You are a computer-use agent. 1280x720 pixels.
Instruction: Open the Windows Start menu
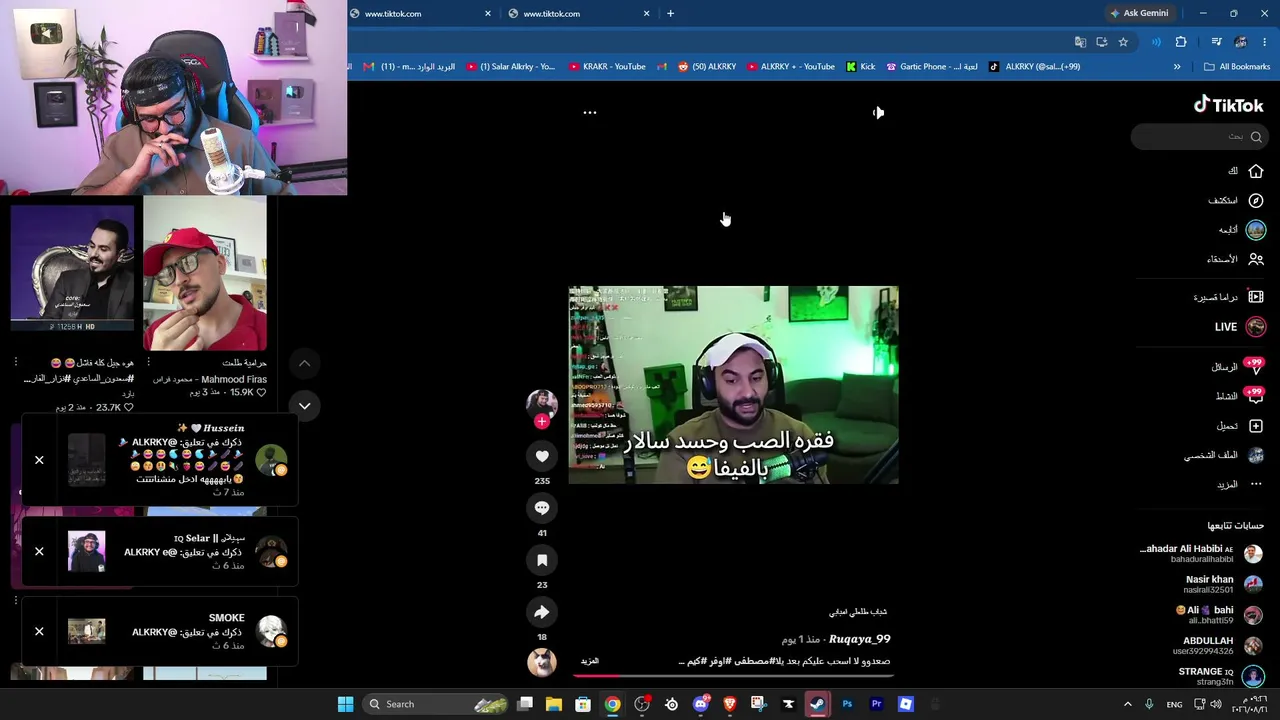point(345,704)
